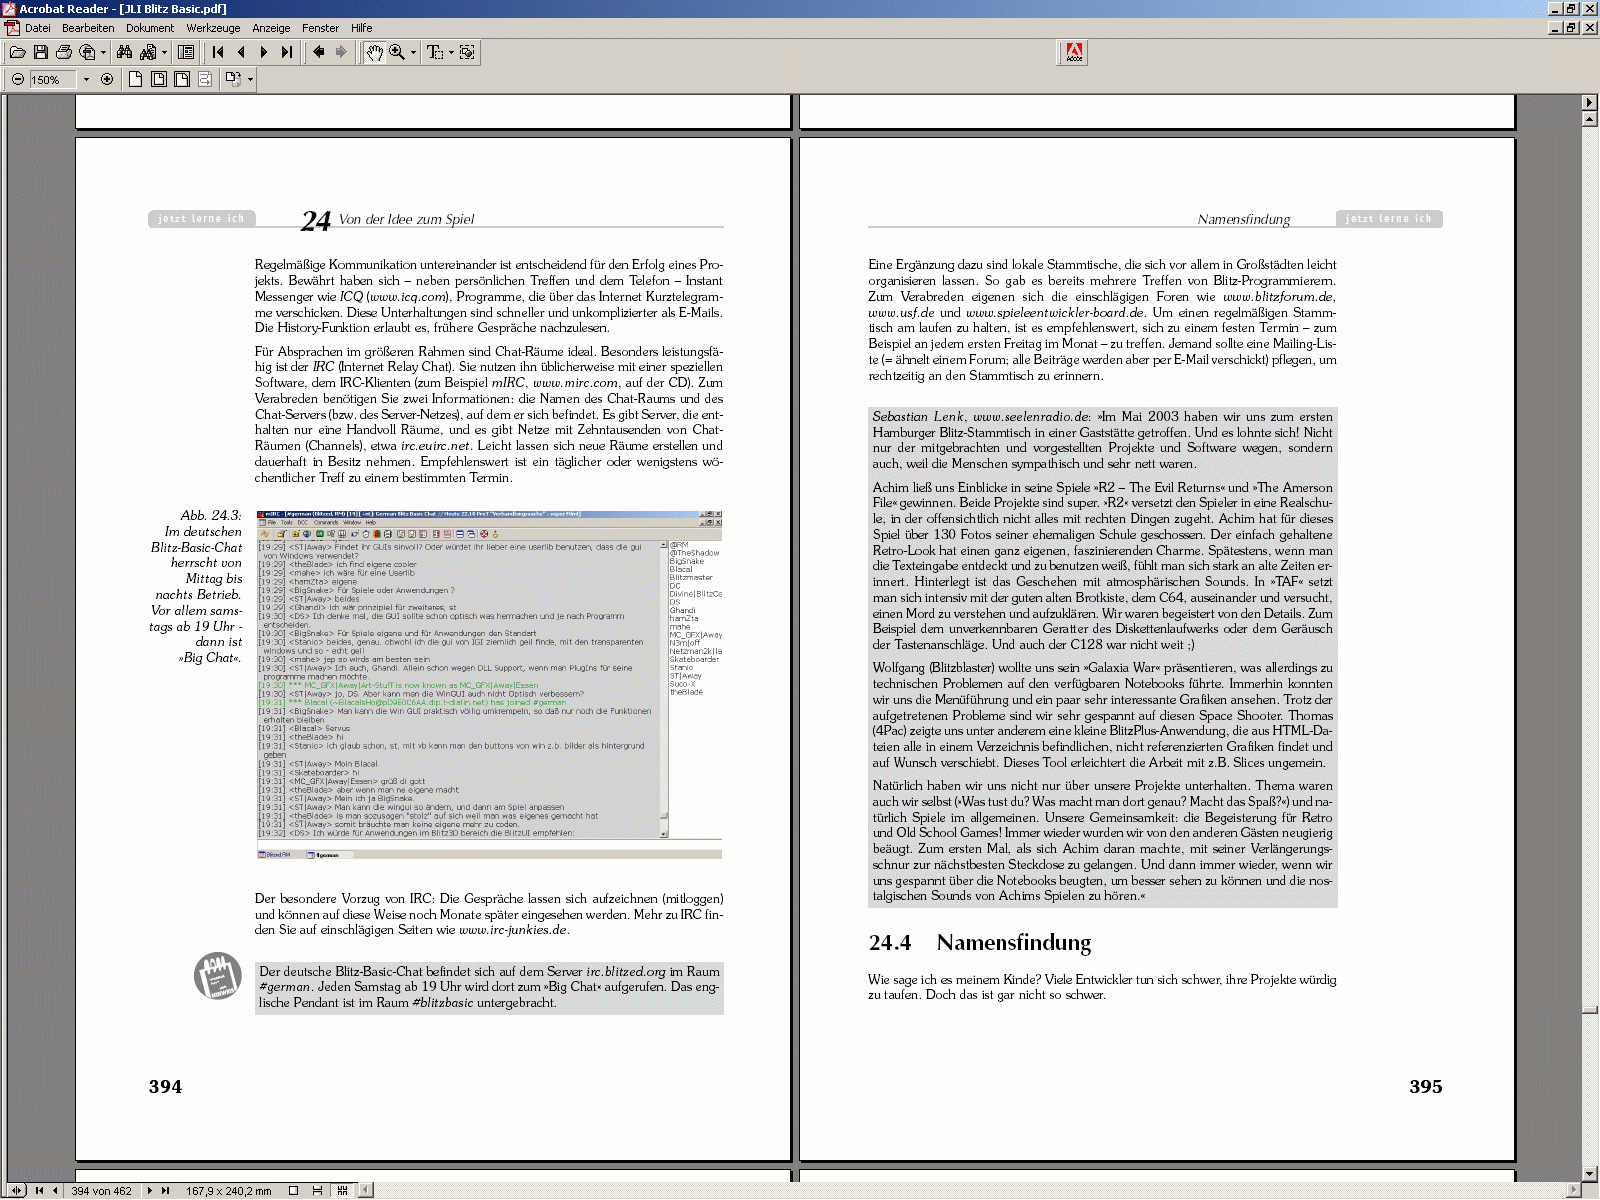
Task: Rotate the view with rotate icon
Action: (x=233, y=79)
